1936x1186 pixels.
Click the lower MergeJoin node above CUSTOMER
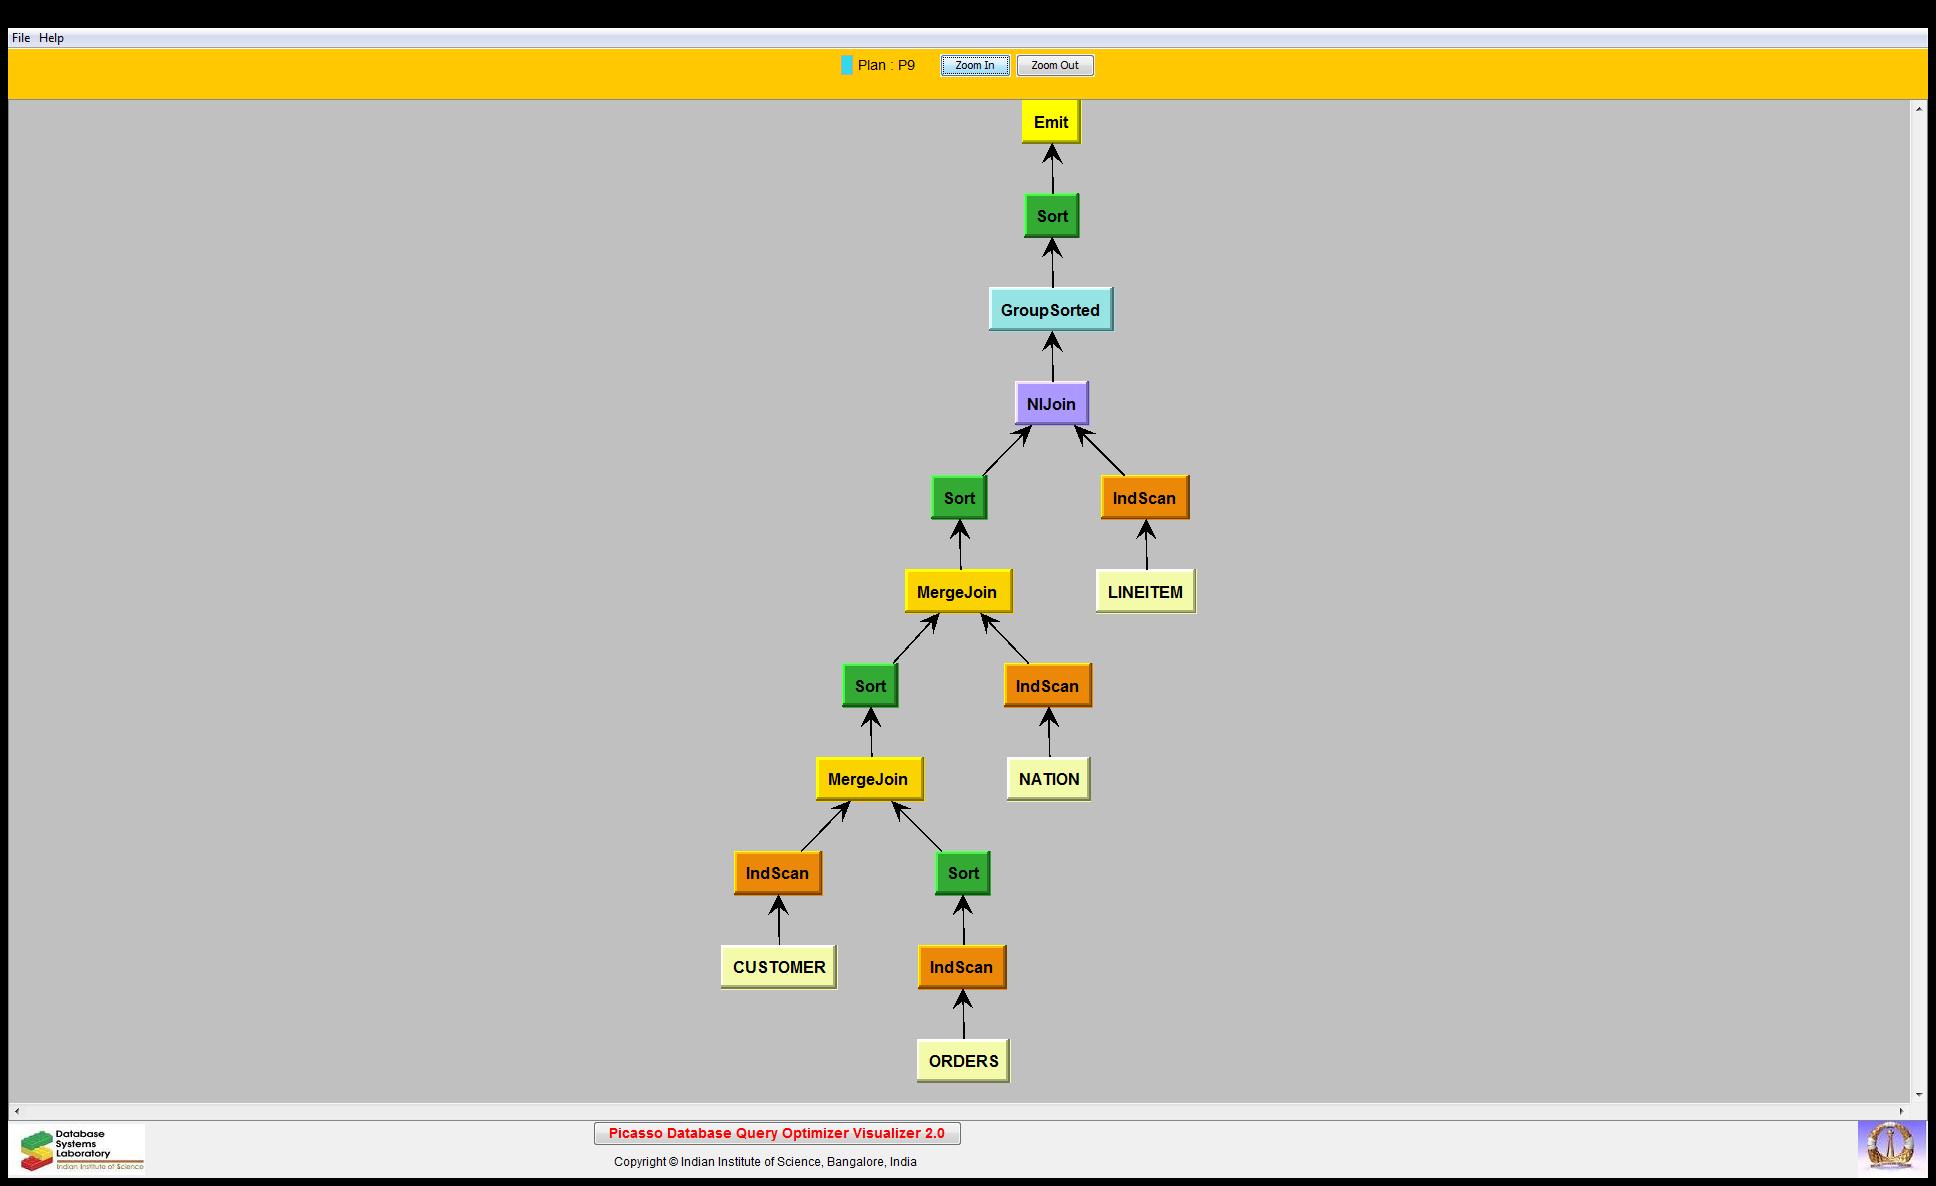[868, 779]
